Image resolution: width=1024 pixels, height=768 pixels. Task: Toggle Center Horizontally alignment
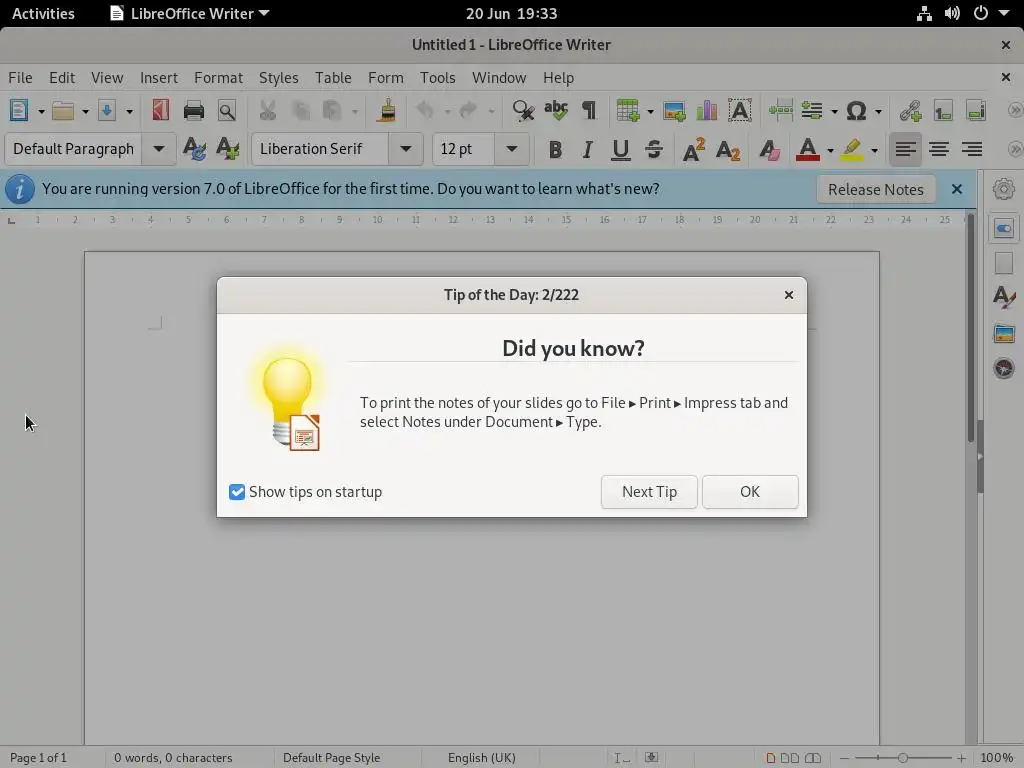point(939,150)
